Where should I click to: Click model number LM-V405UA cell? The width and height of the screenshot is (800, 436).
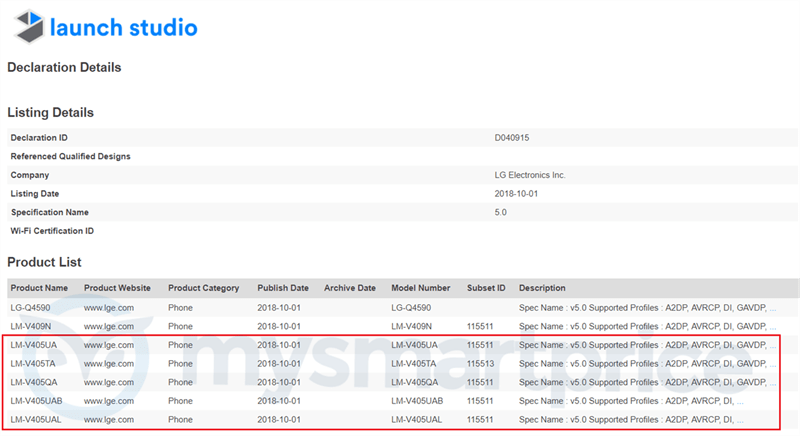point(414,345)
